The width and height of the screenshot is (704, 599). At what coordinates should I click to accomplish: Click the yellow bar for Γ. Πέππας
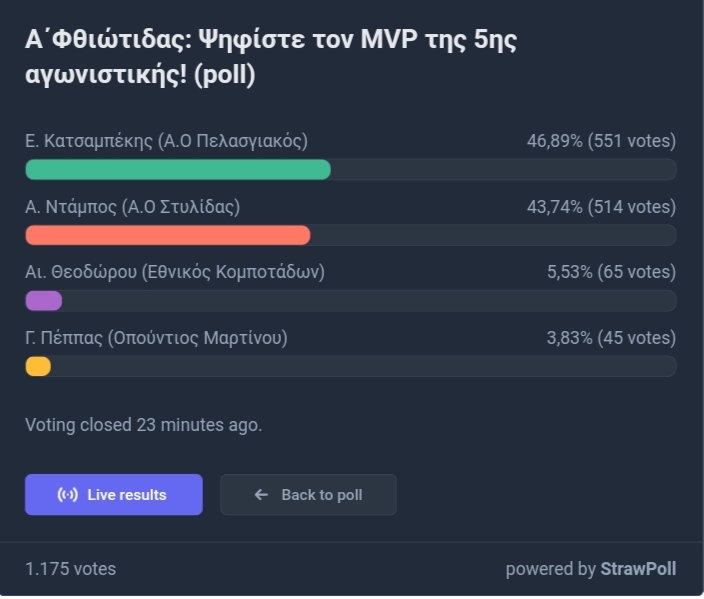click(38, 366)
